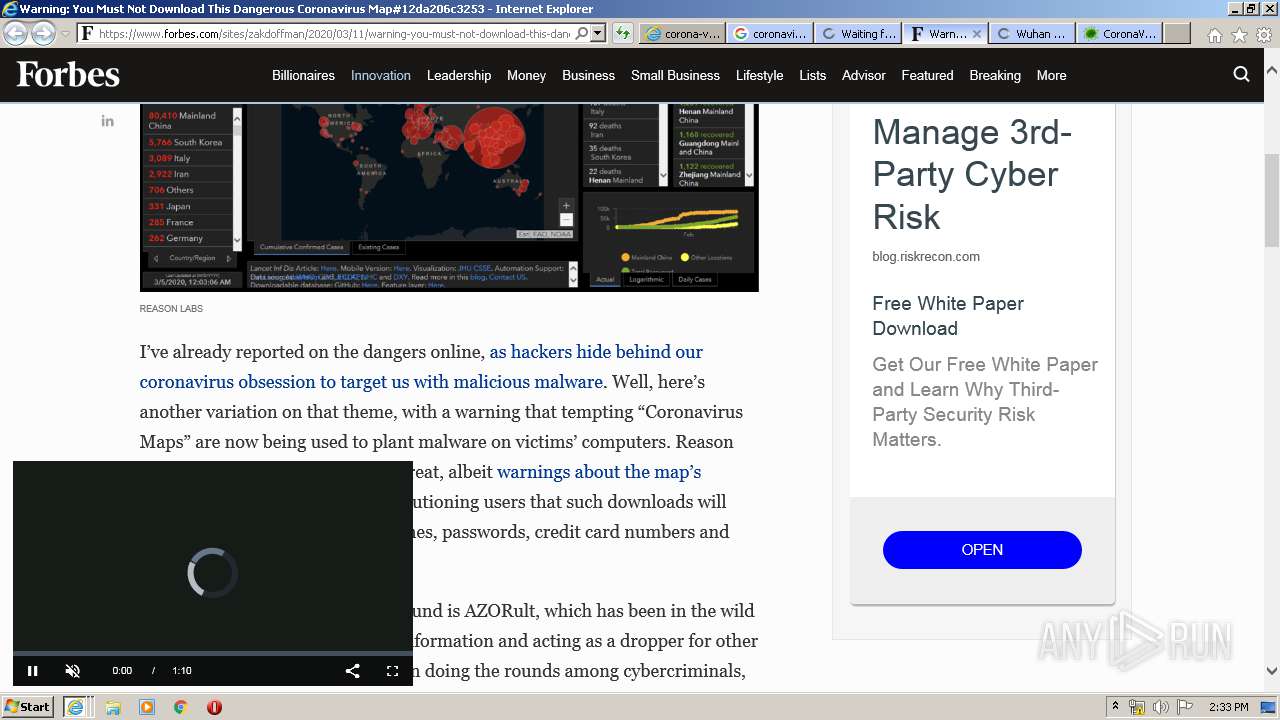Open Google Chrome taskbar icon

[180, 707]
